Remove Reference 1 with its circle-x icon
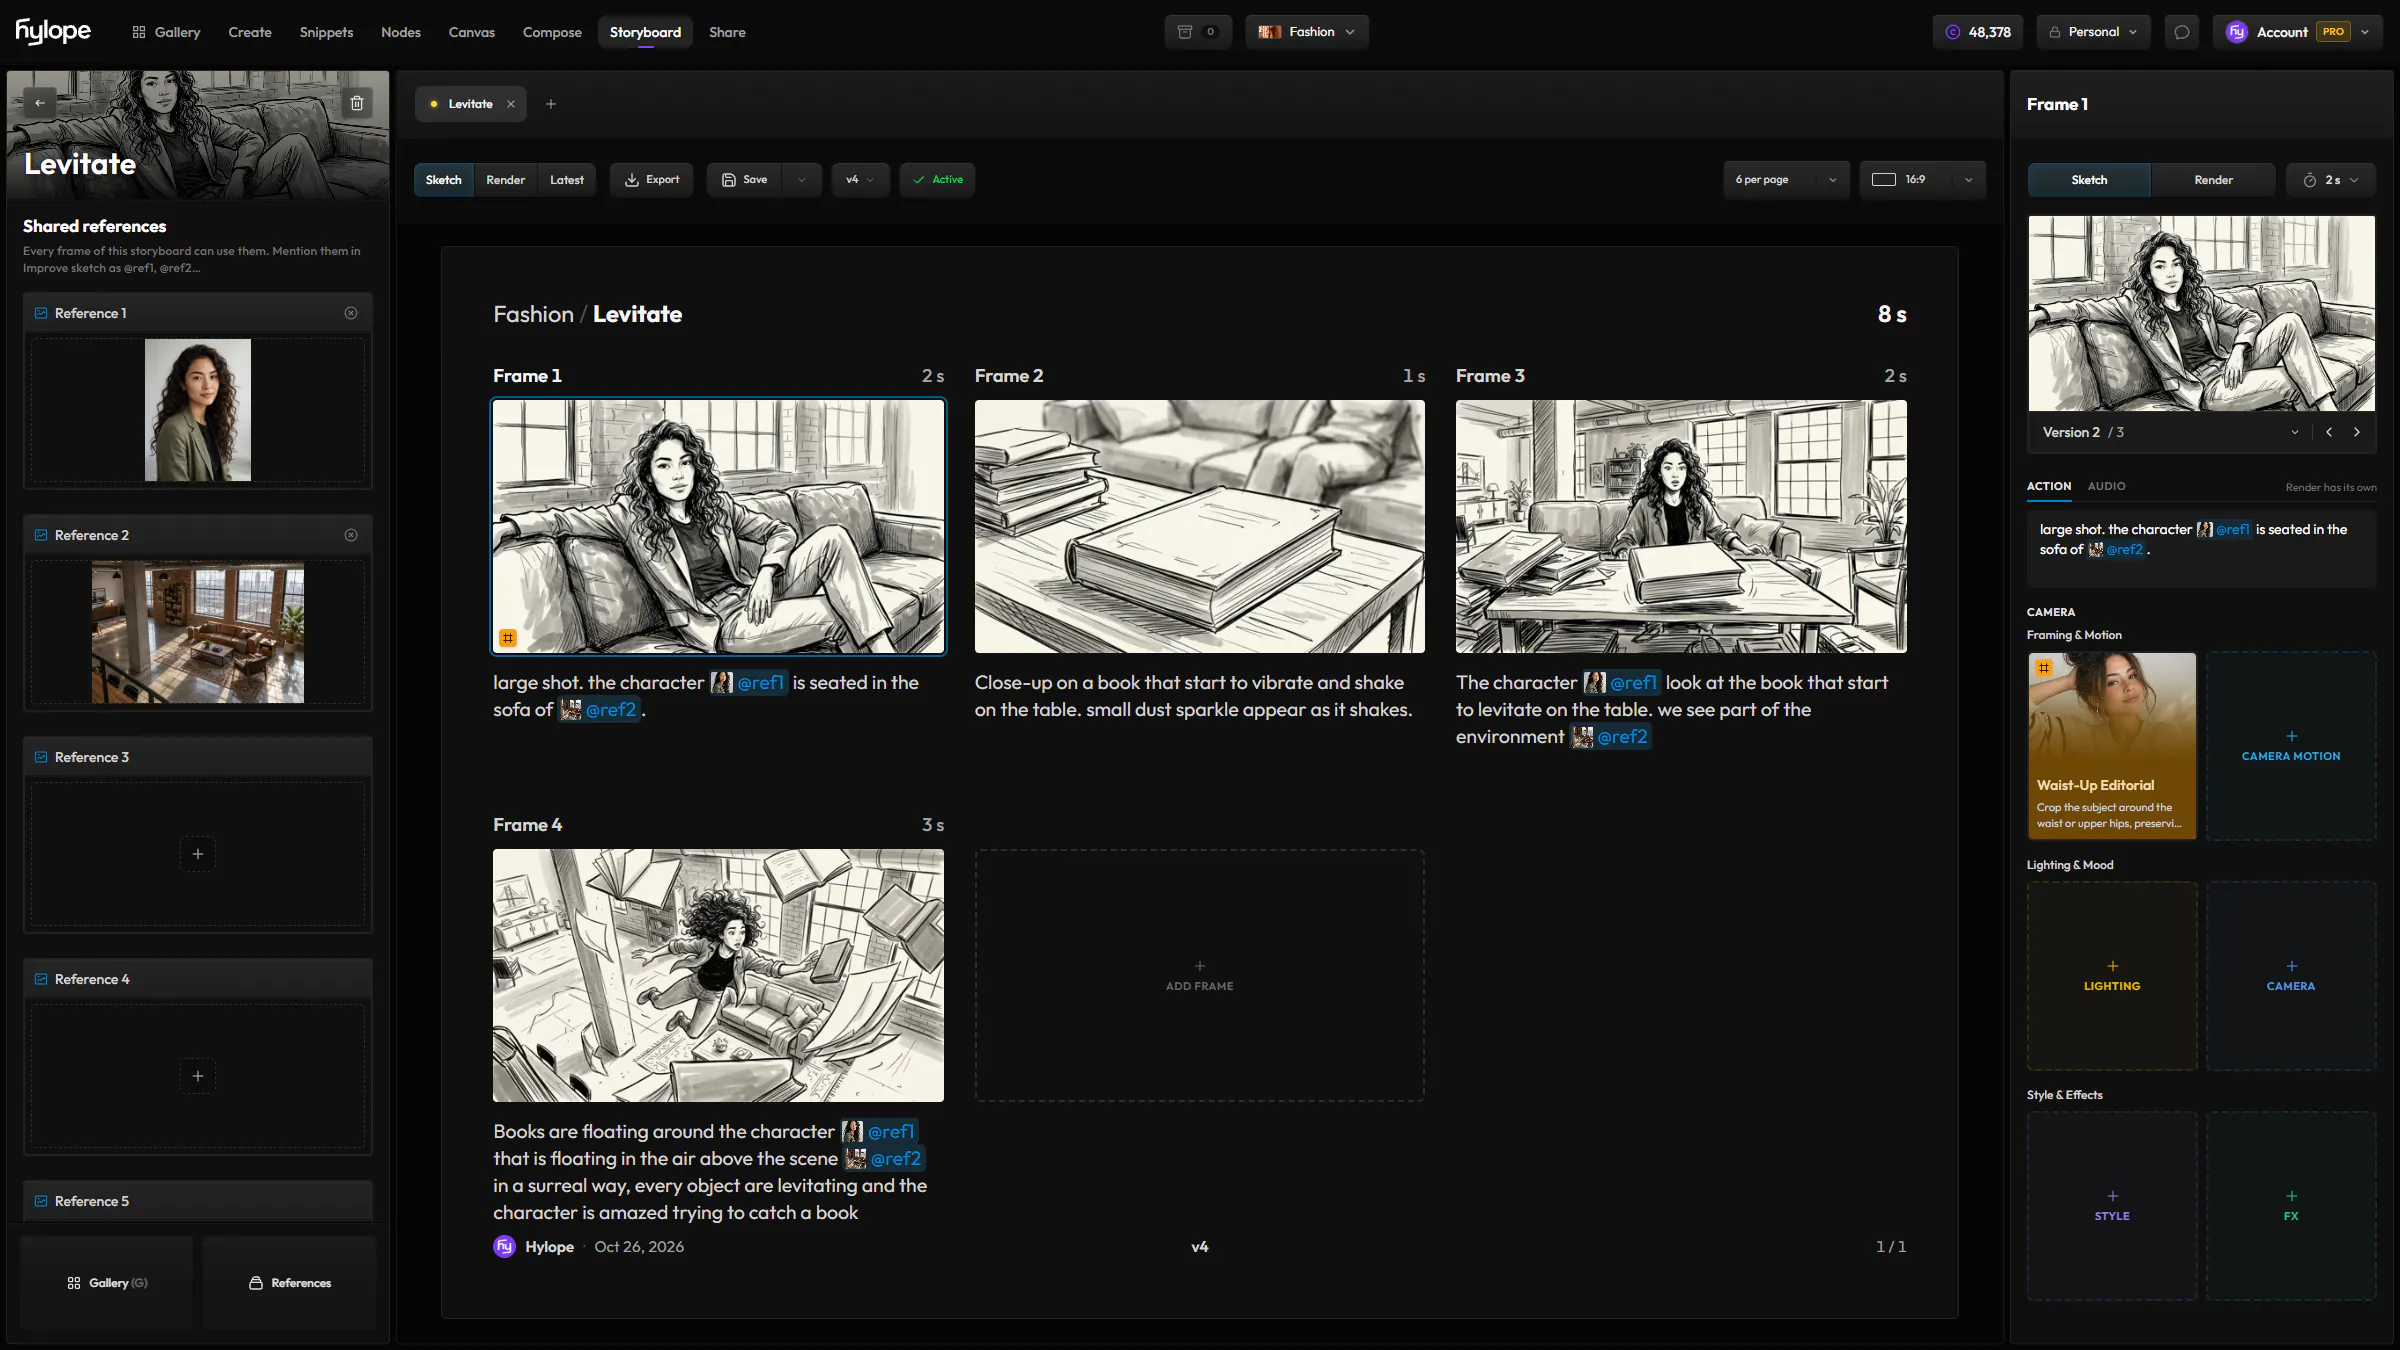The width and height of the screenshot is (2400, 1350). coord(351,313)
